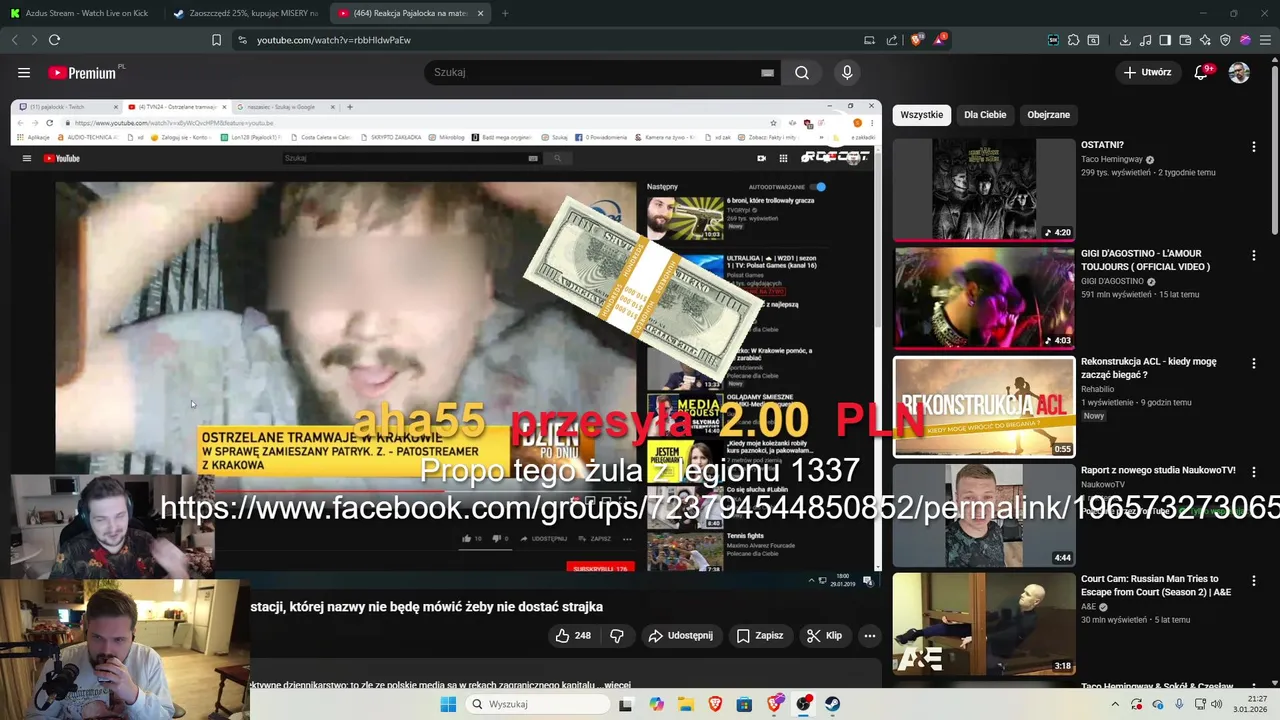Open the Rekonstrukcja ACL video thumbnail
The width and height of the screenshot is (1280, 720).
point(984,407)
